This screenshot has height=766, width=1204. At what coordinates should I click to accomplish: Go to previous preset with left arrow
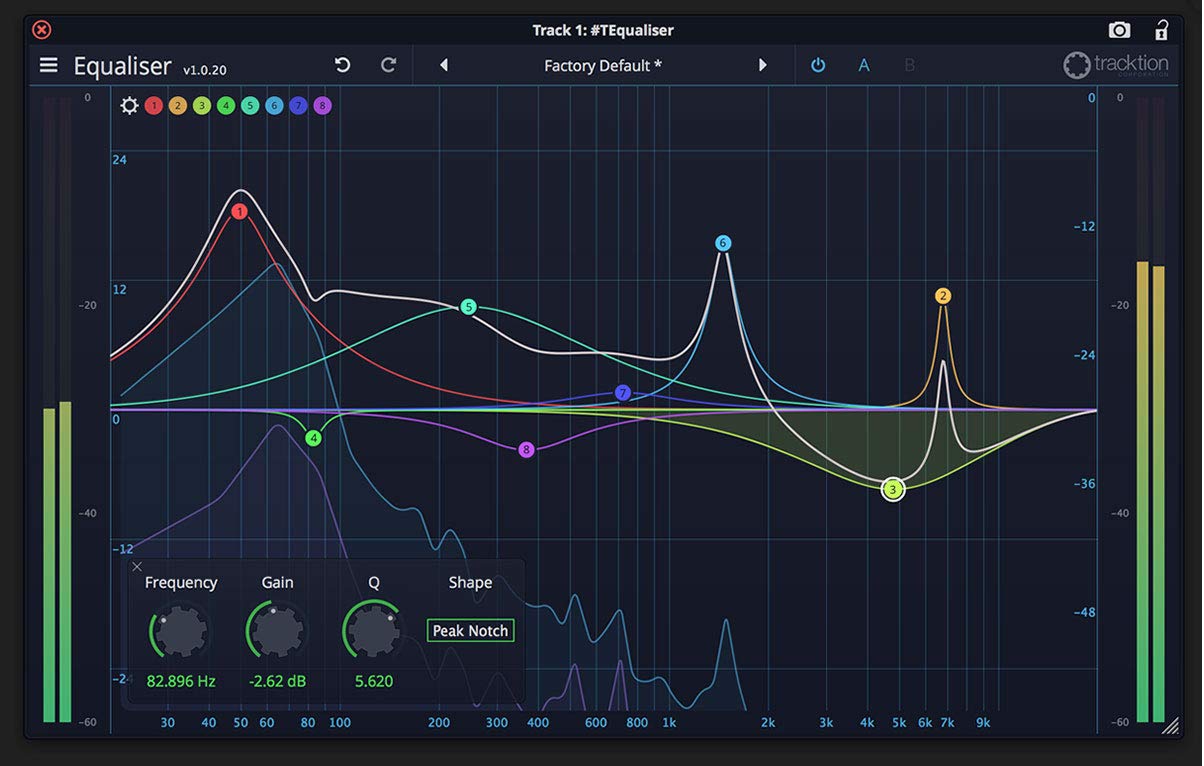tap(443, 65)
